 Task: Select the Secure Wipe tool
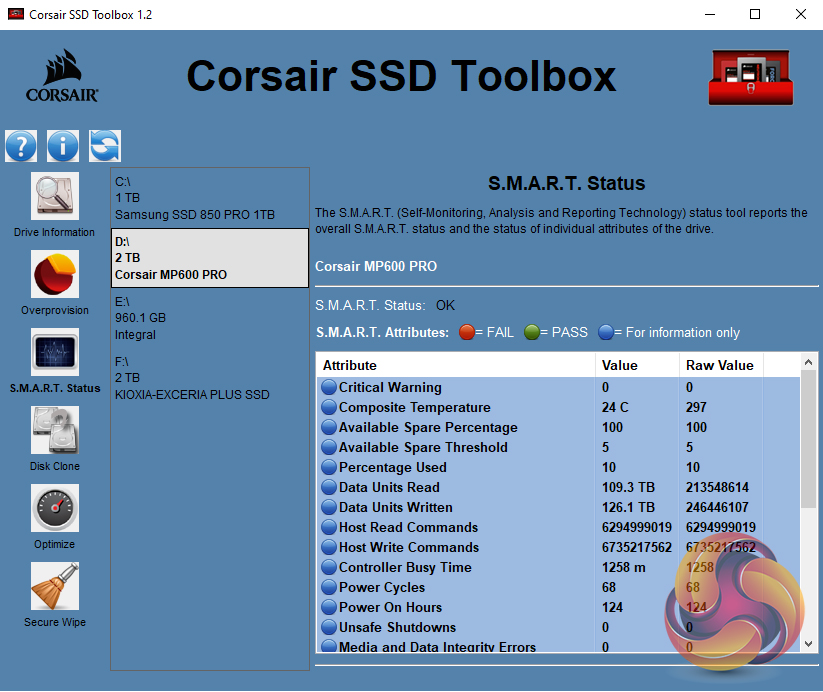coord(54,587)
